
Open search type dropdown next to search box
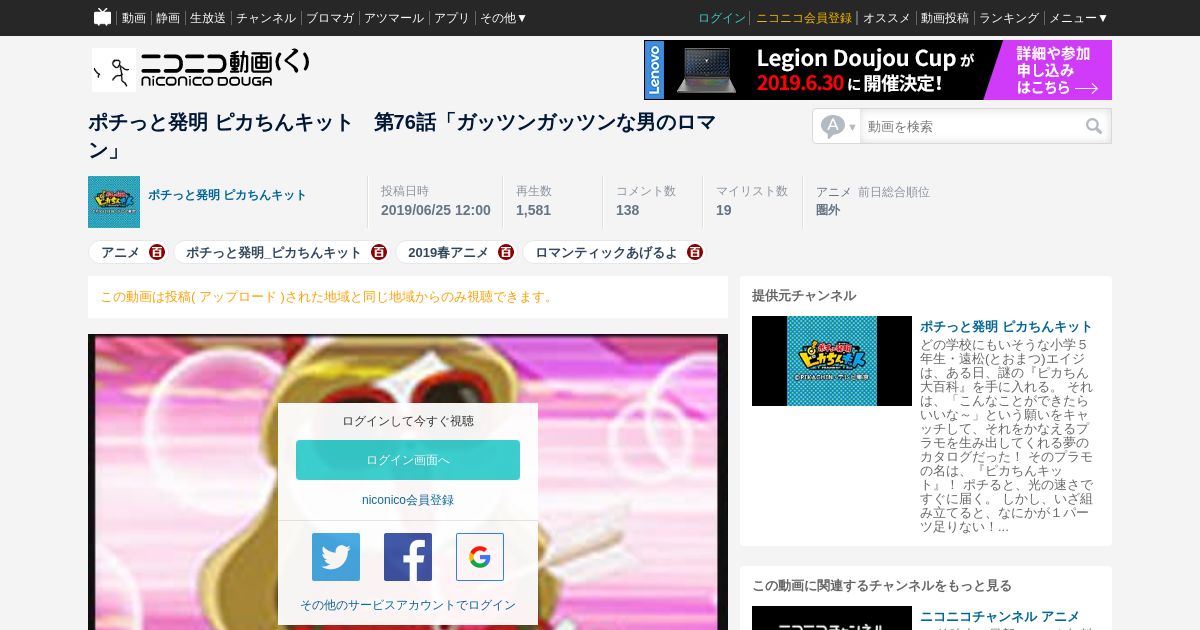pos(838,126)
